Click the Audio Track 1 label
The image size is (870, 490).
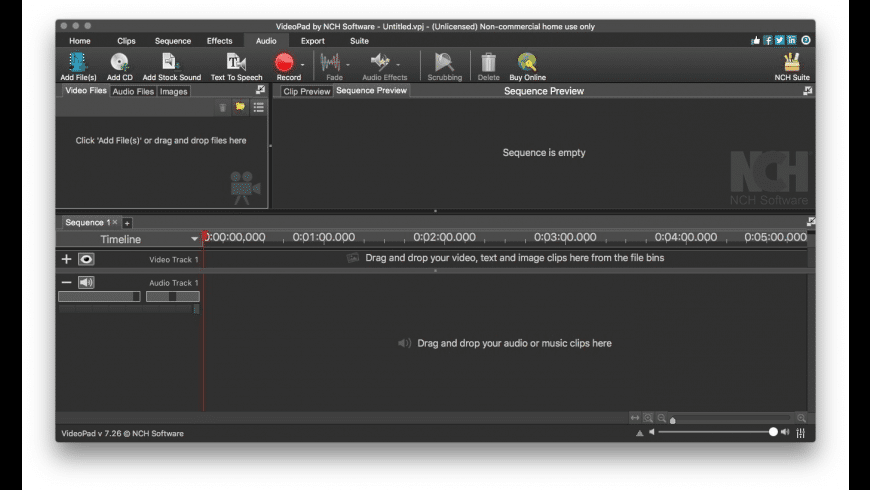coord(174,283)
